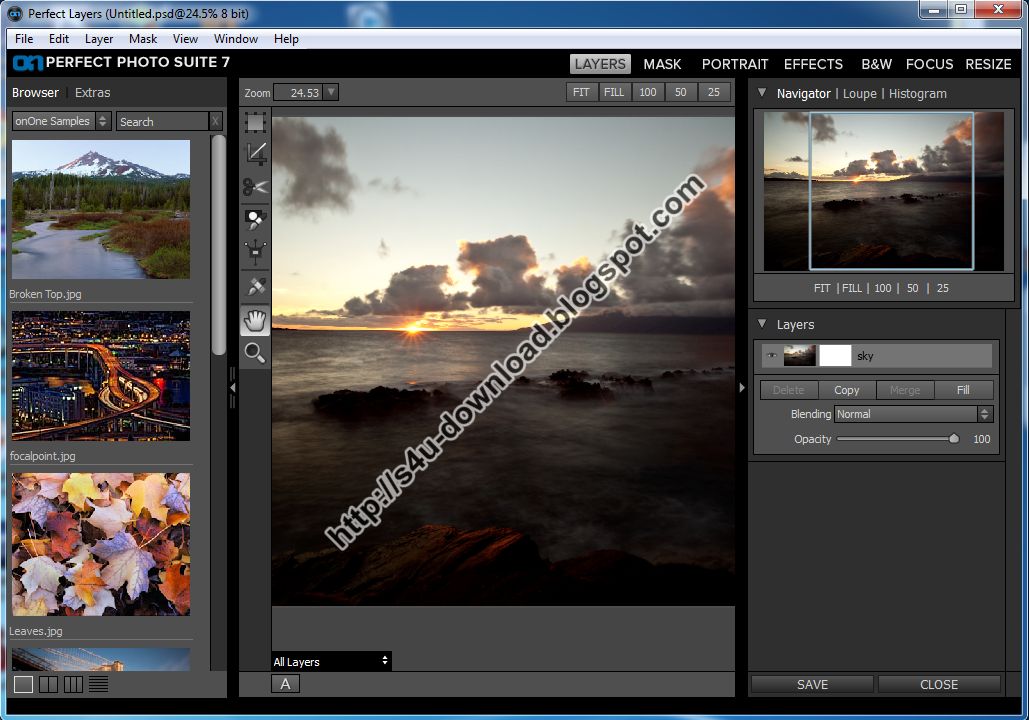Select the Hand pan tool

255,321
